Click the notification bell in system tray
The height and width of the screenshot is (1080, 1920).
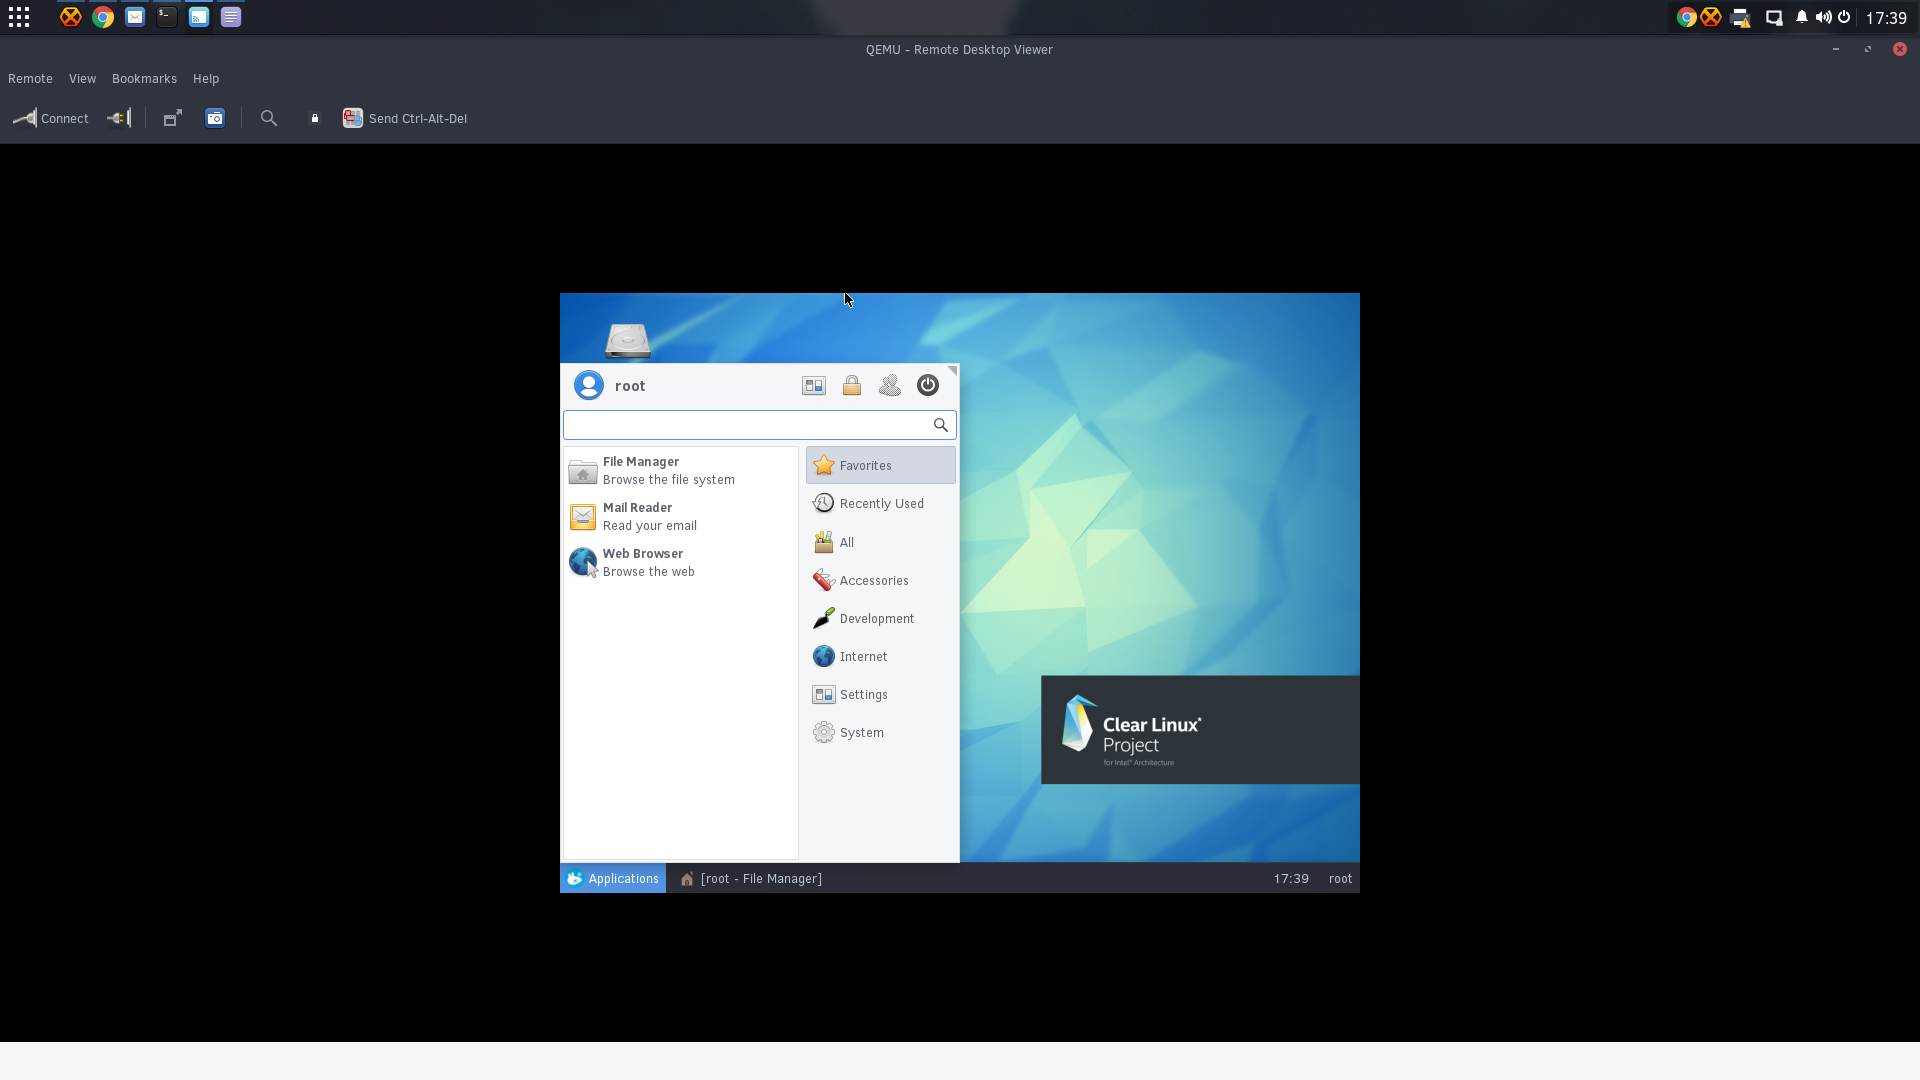pyautogui.click(x=1802, y=17)
